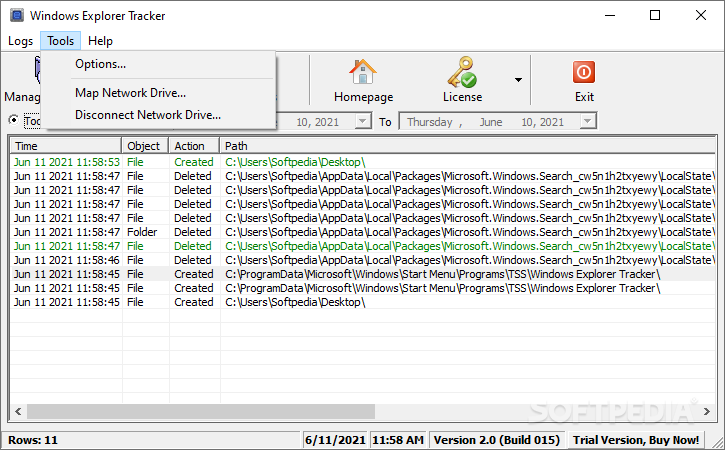The height and width of the screenshot is (450, 725).
Task: Click the 6/11/2021 date status cell
Action: [335, 440]
